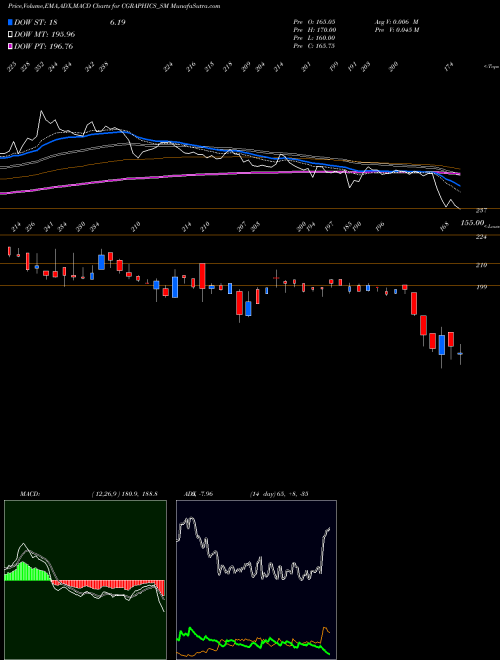Click the blue DOW ST legend swatch
The width and height of the screenshot is (500, 660).
pos(11,22)
